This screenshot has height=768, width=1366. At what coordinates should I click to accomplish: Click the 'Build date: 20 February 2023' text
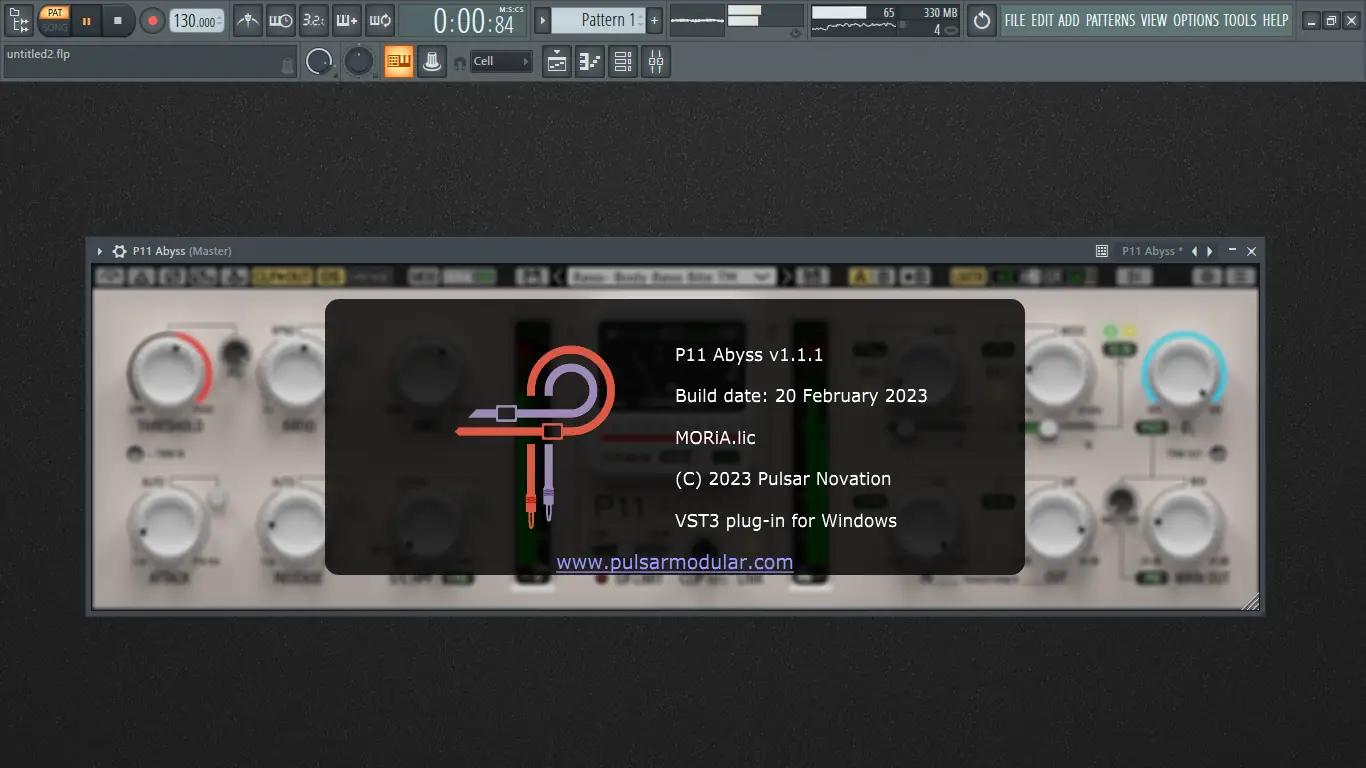801,396
